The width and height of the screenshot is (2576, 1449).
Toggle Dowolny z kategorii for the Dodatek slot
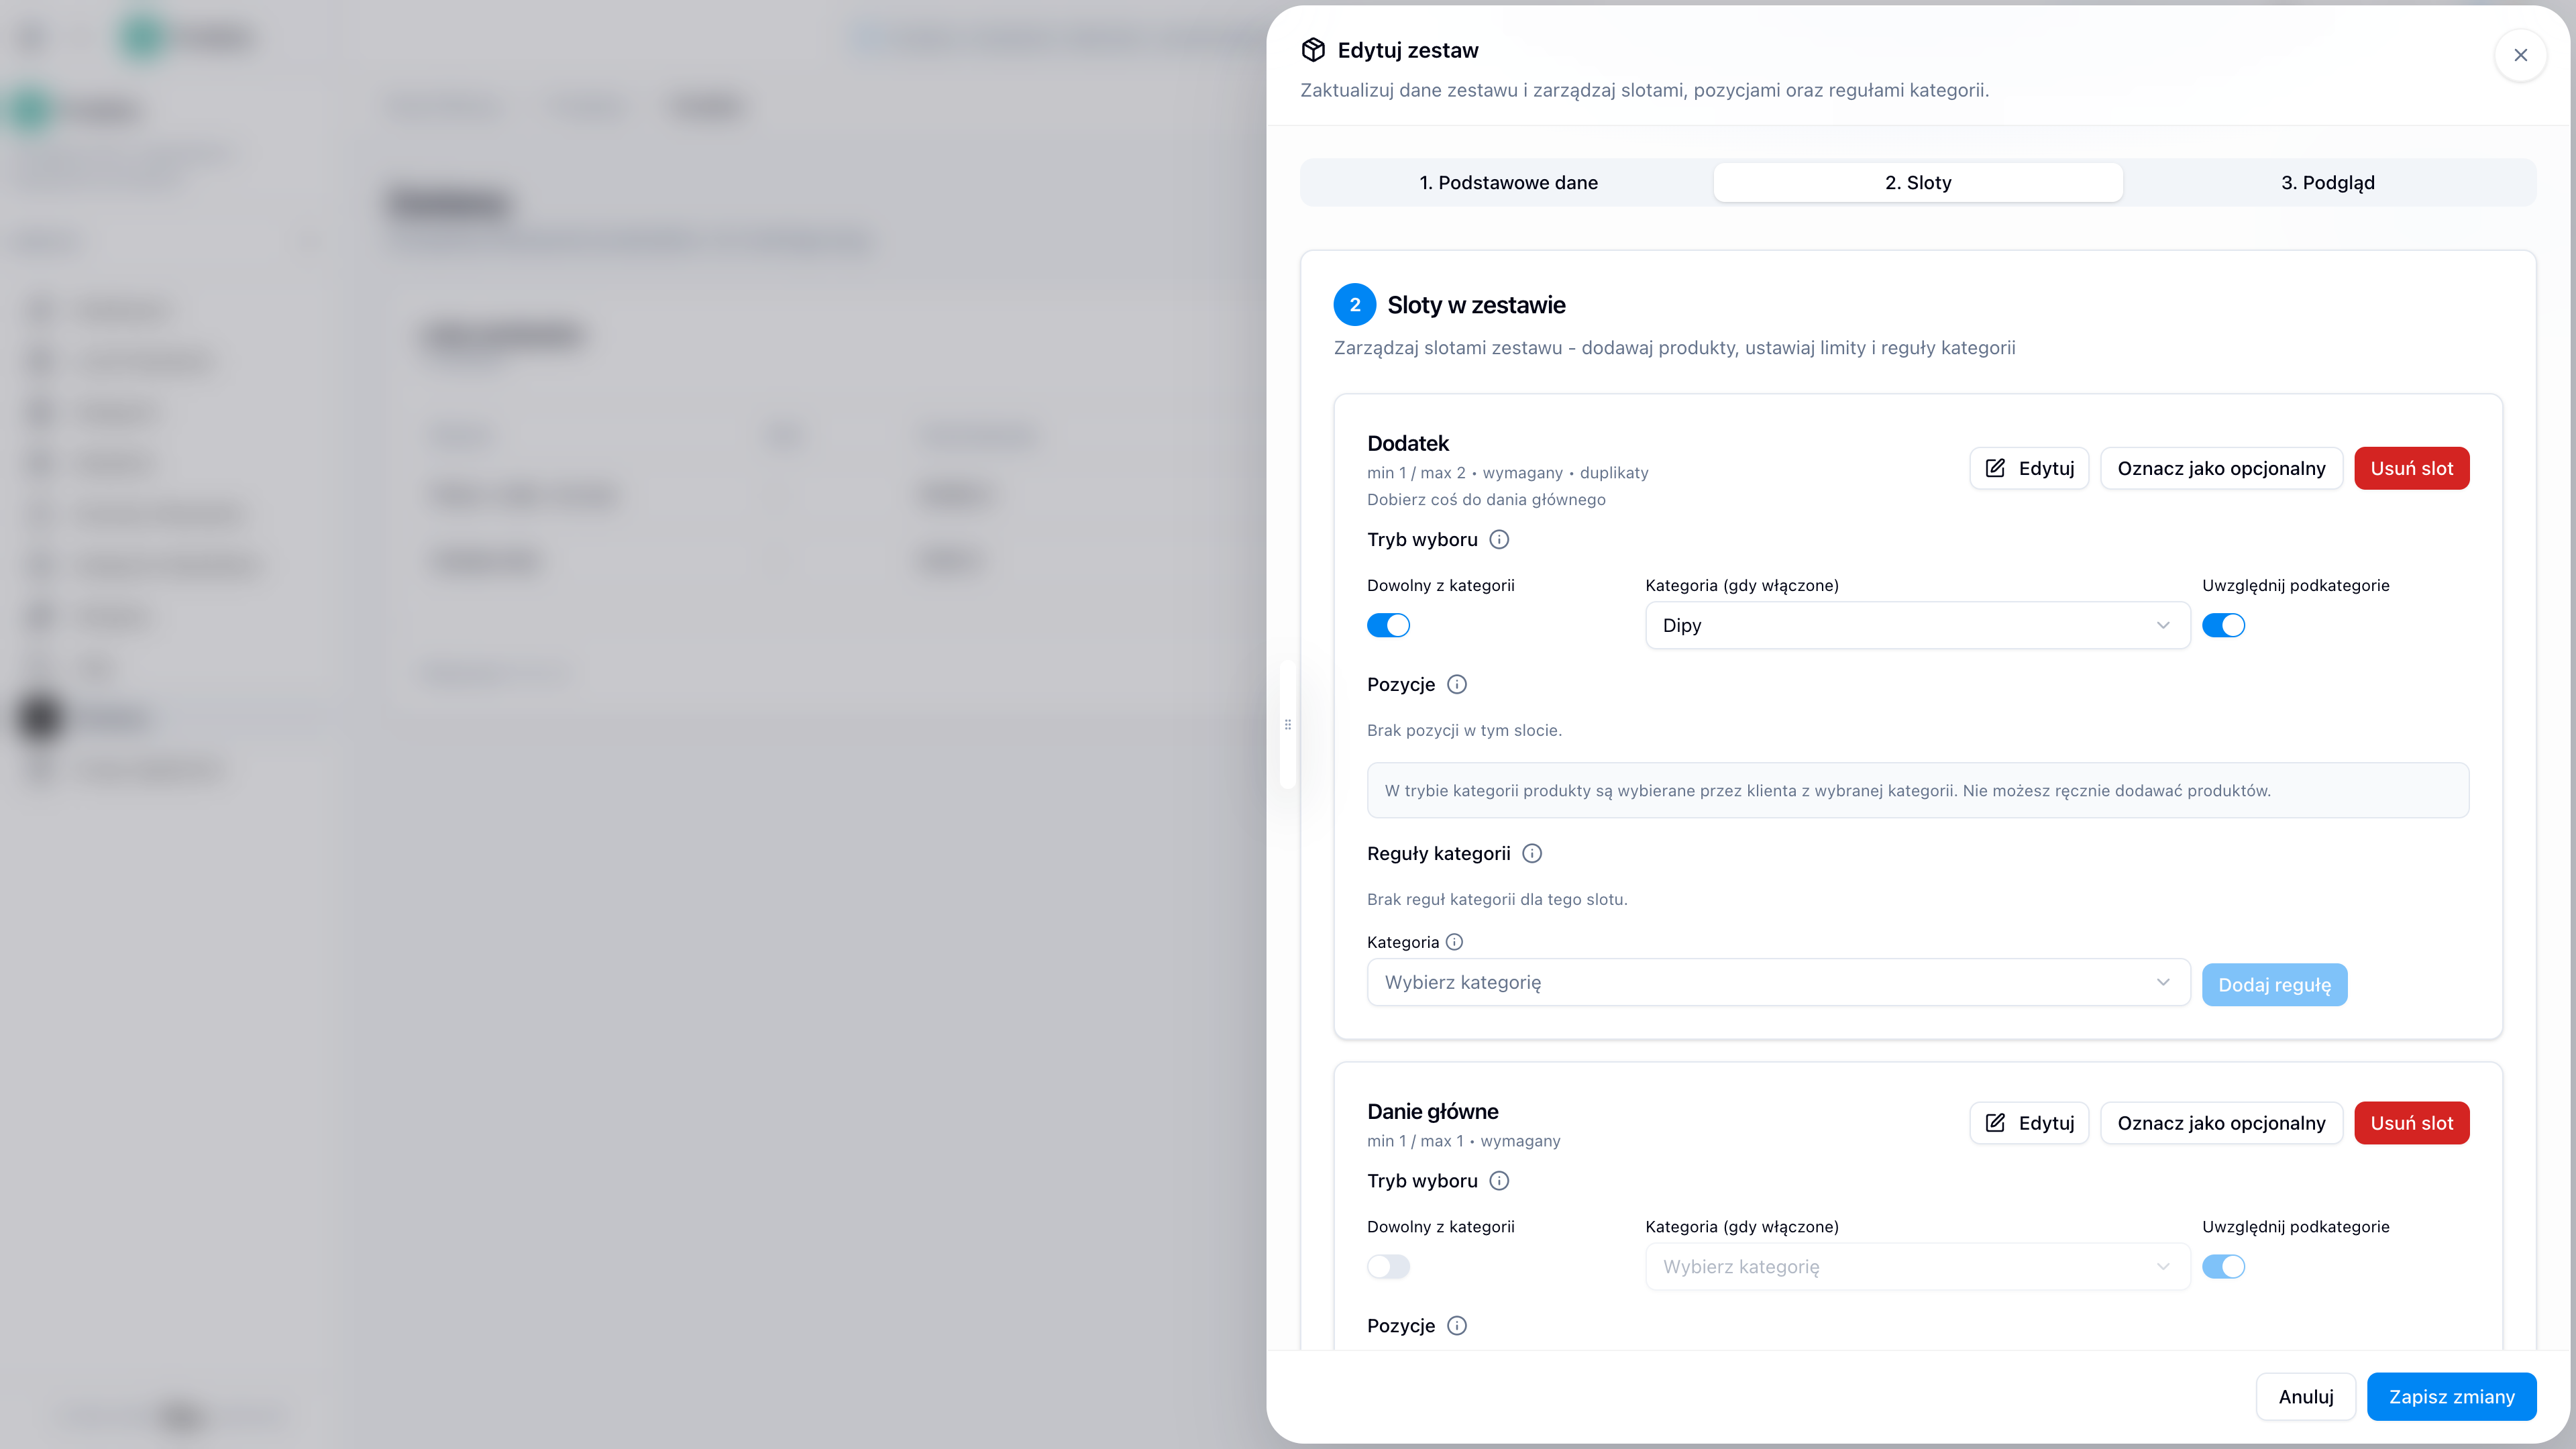[x=1388, y=626]
